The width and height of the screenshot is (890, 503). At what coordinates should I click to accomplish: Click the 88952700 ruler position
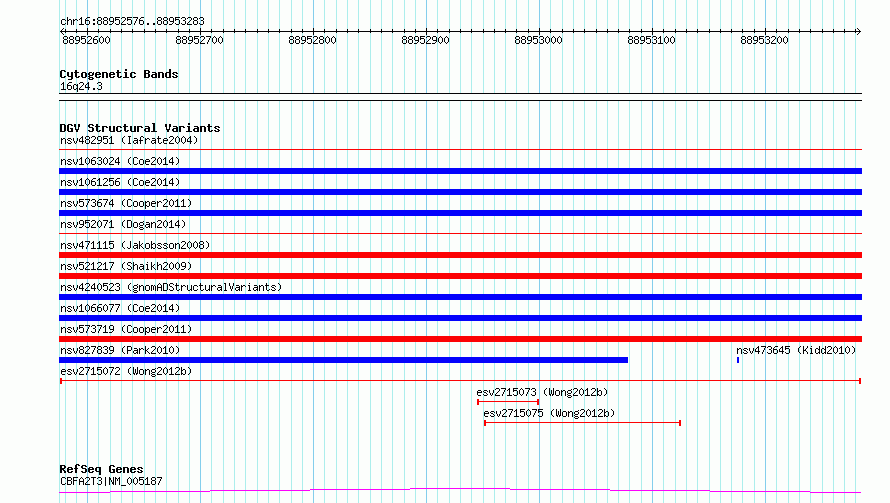click(x=199, y=40)
